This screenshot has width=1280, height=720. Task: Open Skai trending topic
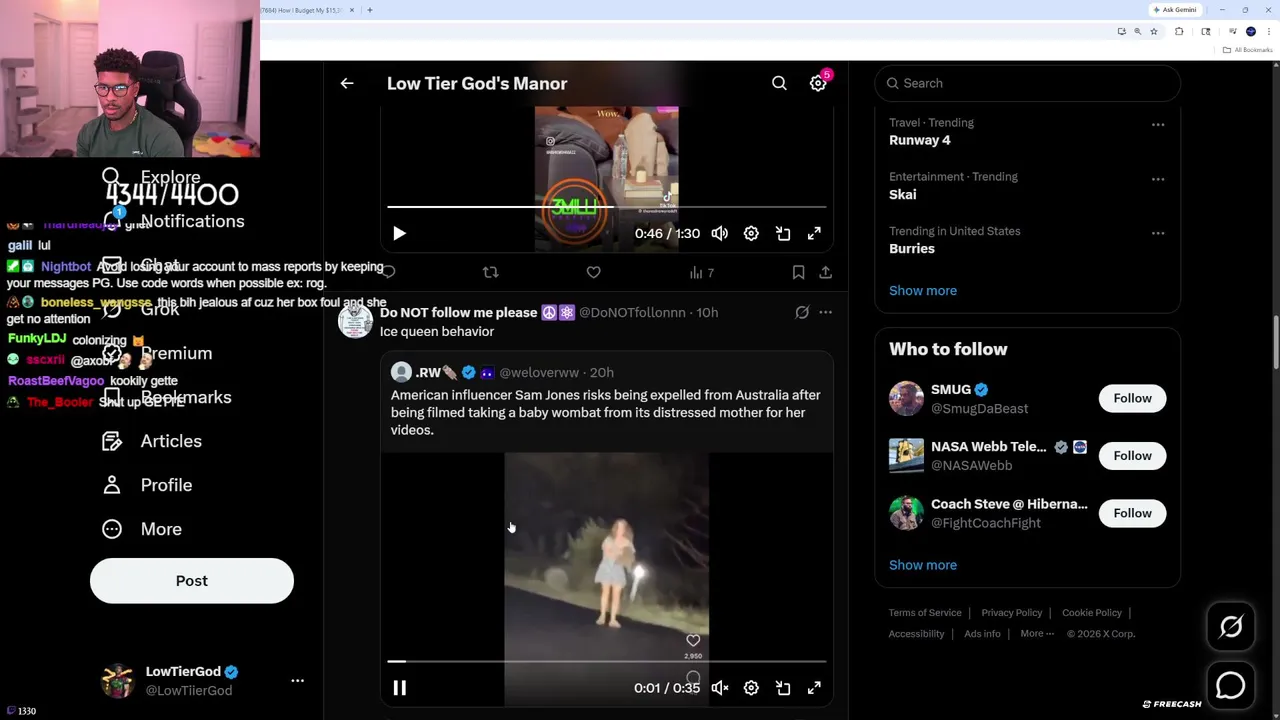[902, 194]
